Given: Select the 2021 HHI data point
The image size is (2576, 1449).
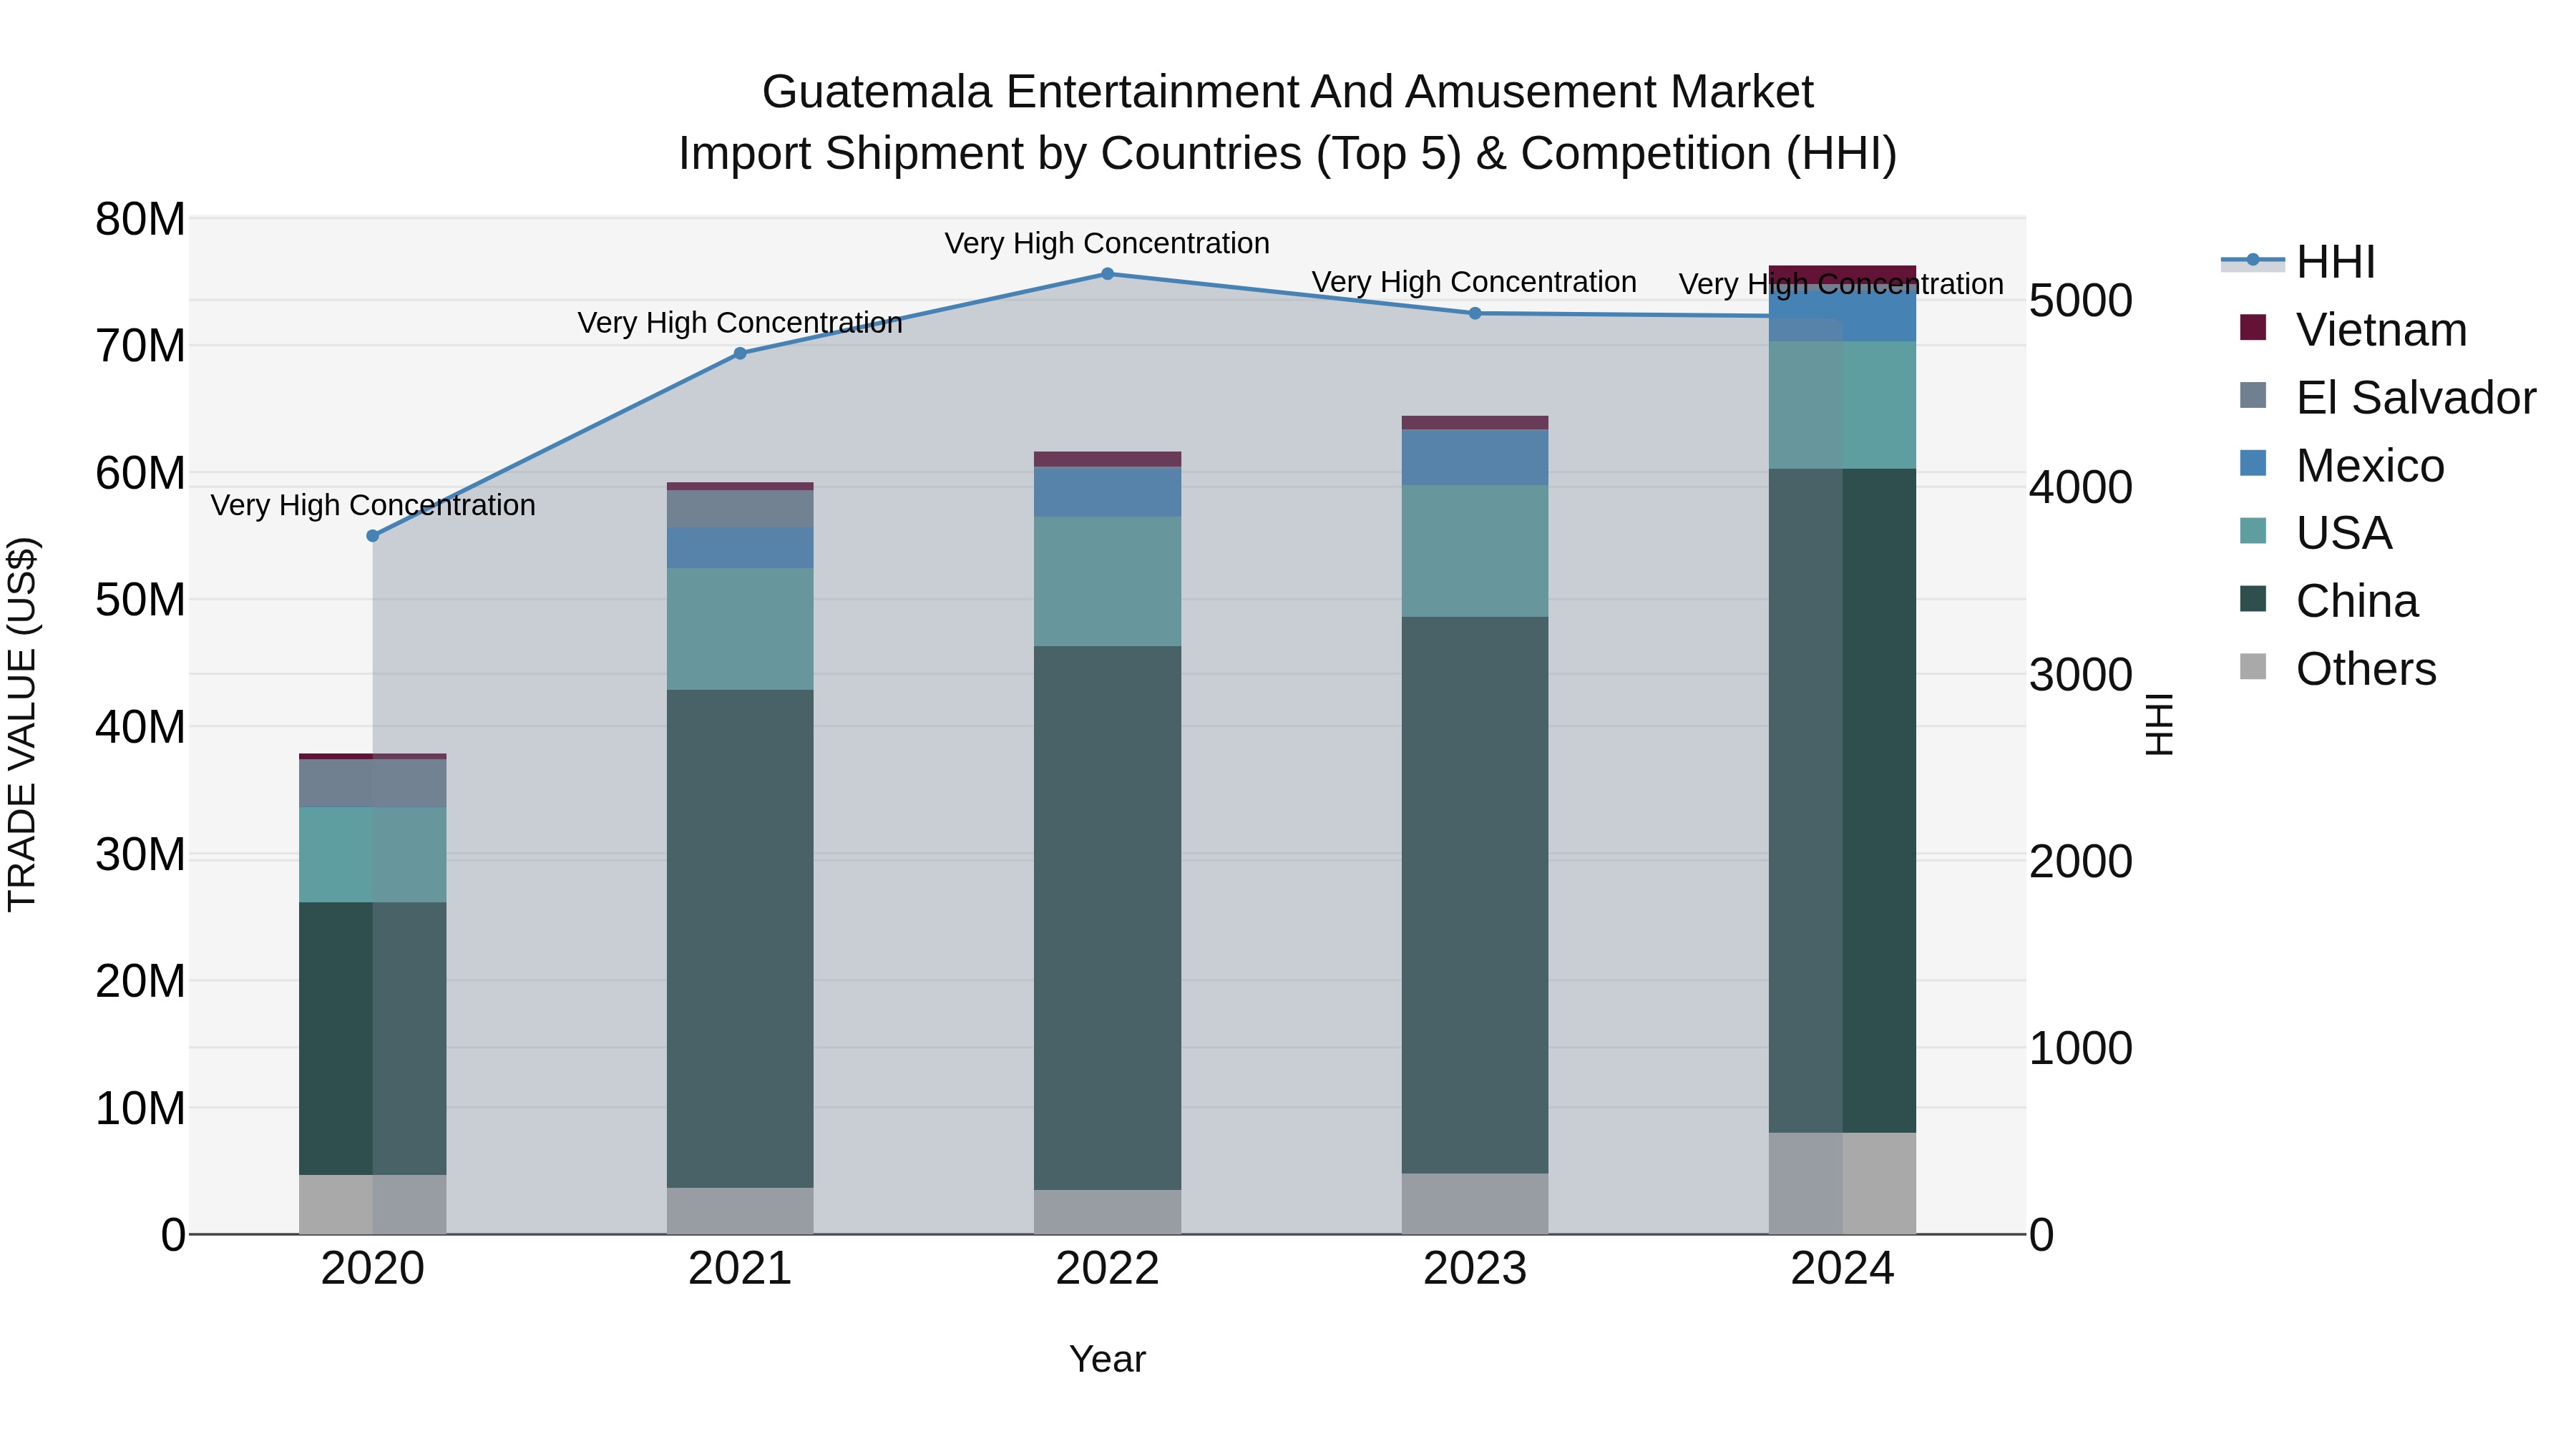Looking at the screenshot, I should click(740, 353).
